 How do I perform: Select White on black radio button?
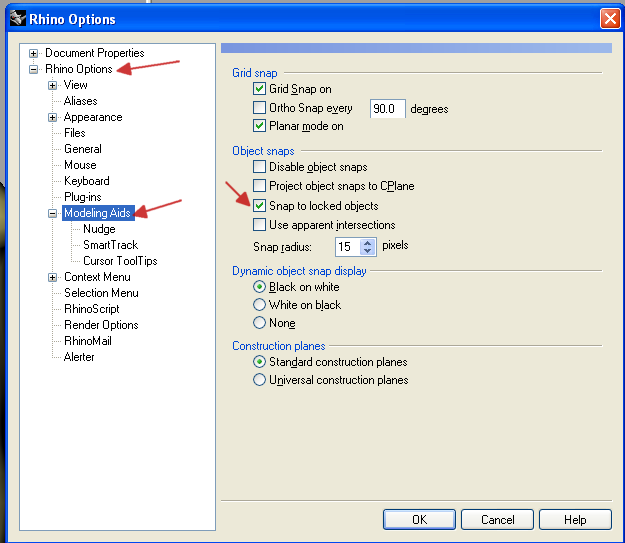(x=259, y=305)
